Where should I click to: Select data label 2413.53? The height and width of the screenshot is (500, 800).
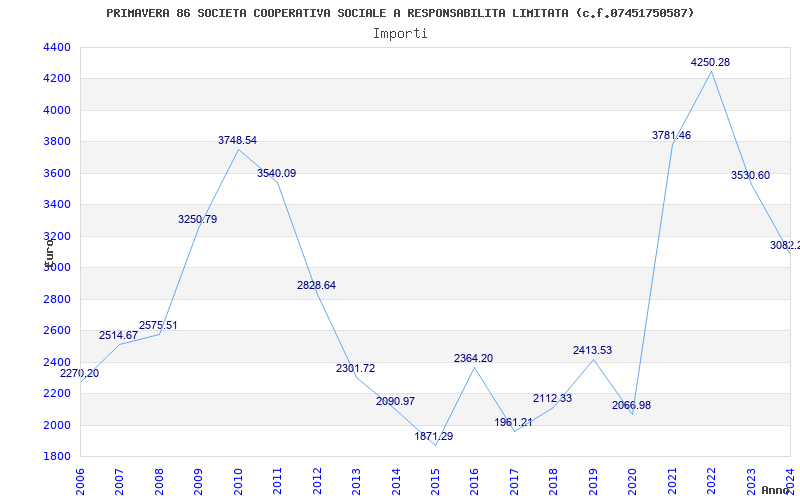[592, 351]
